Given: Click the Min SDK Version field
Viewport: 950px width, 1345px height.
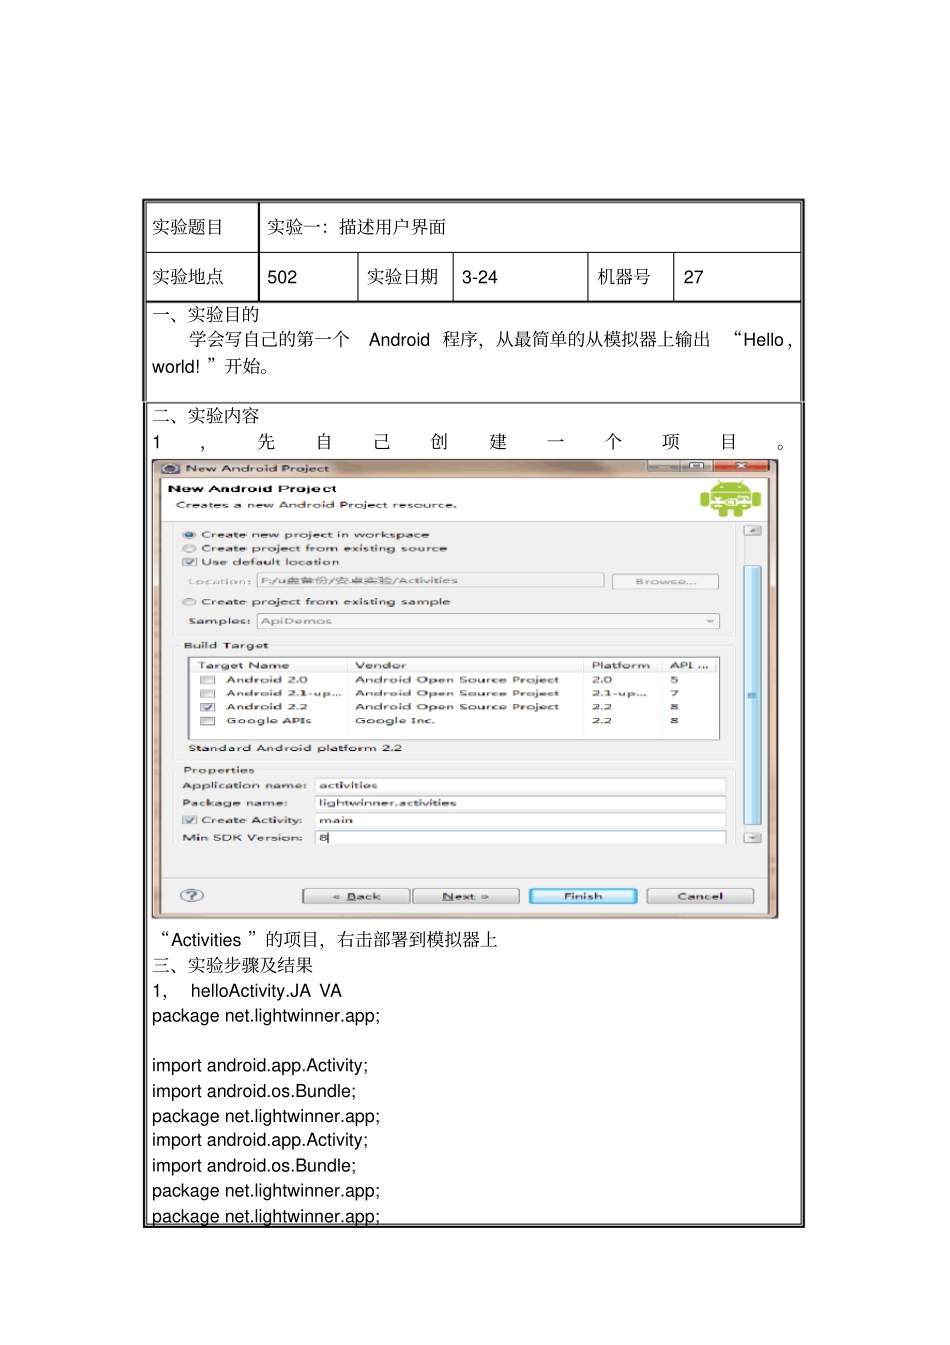Looking at the screenshot, I should 521,837.
